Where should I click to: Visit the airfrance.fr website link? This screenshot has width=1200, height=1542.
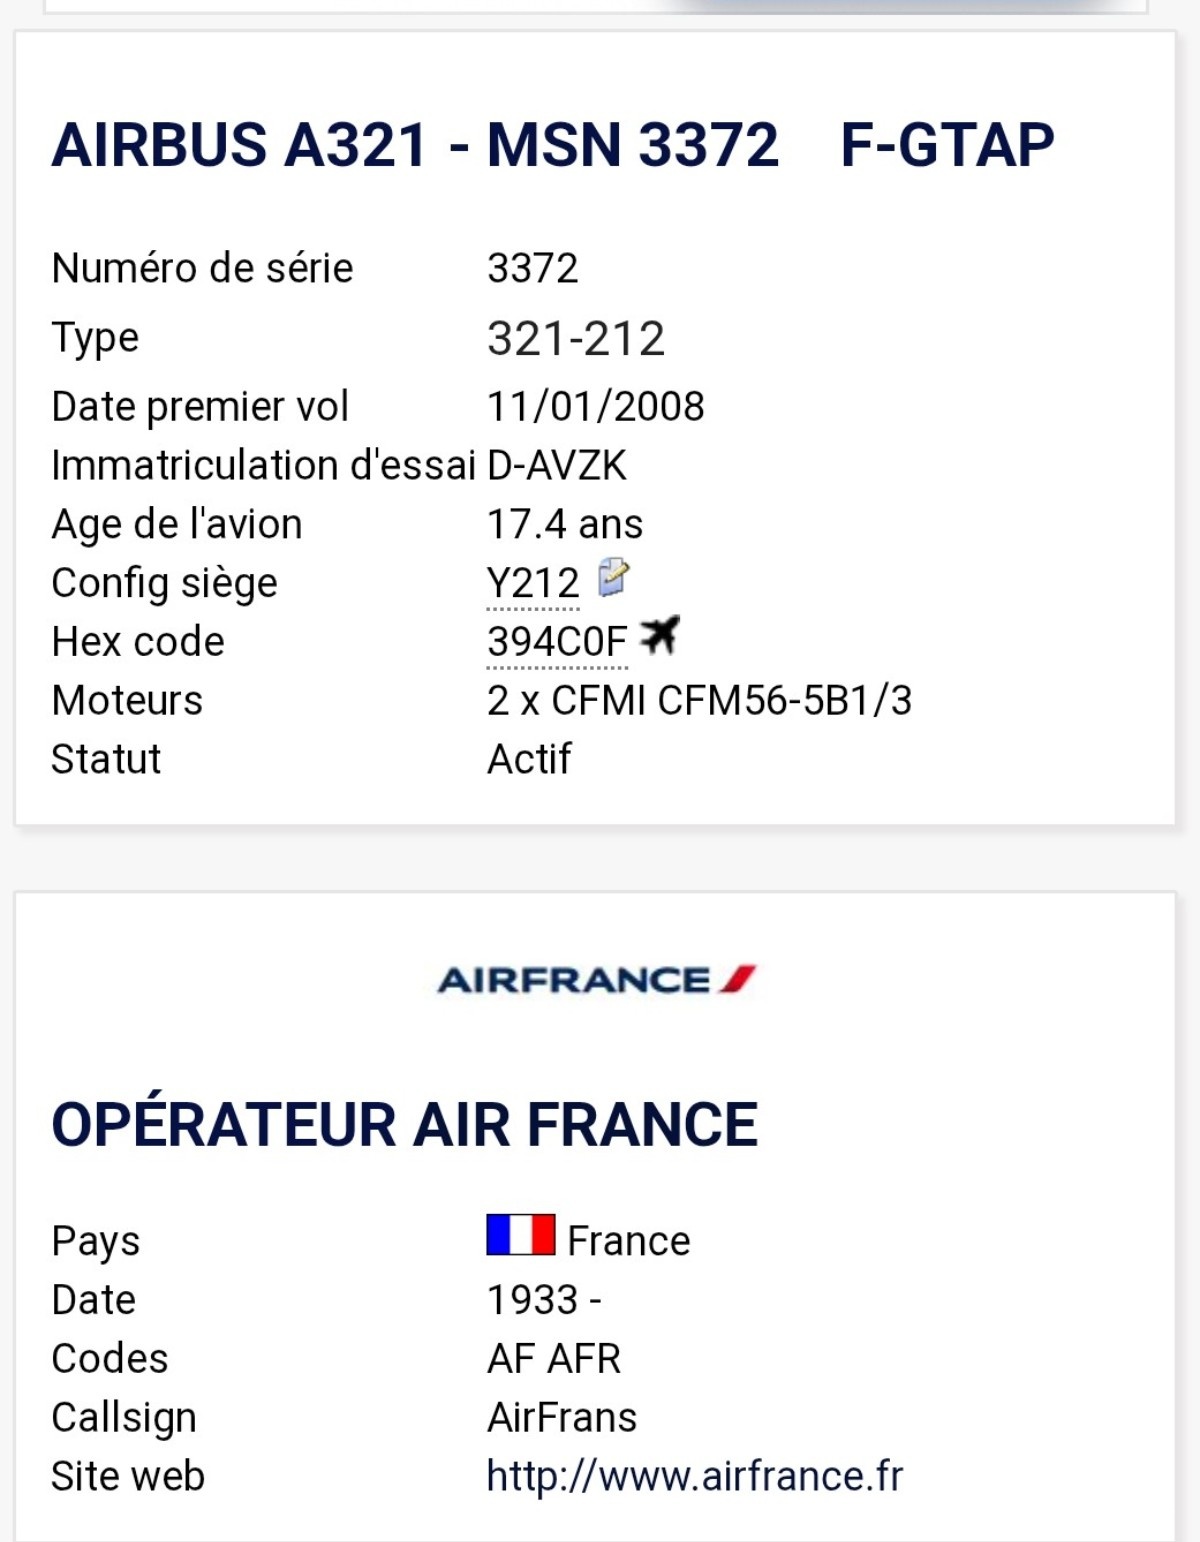(694, 1476)
